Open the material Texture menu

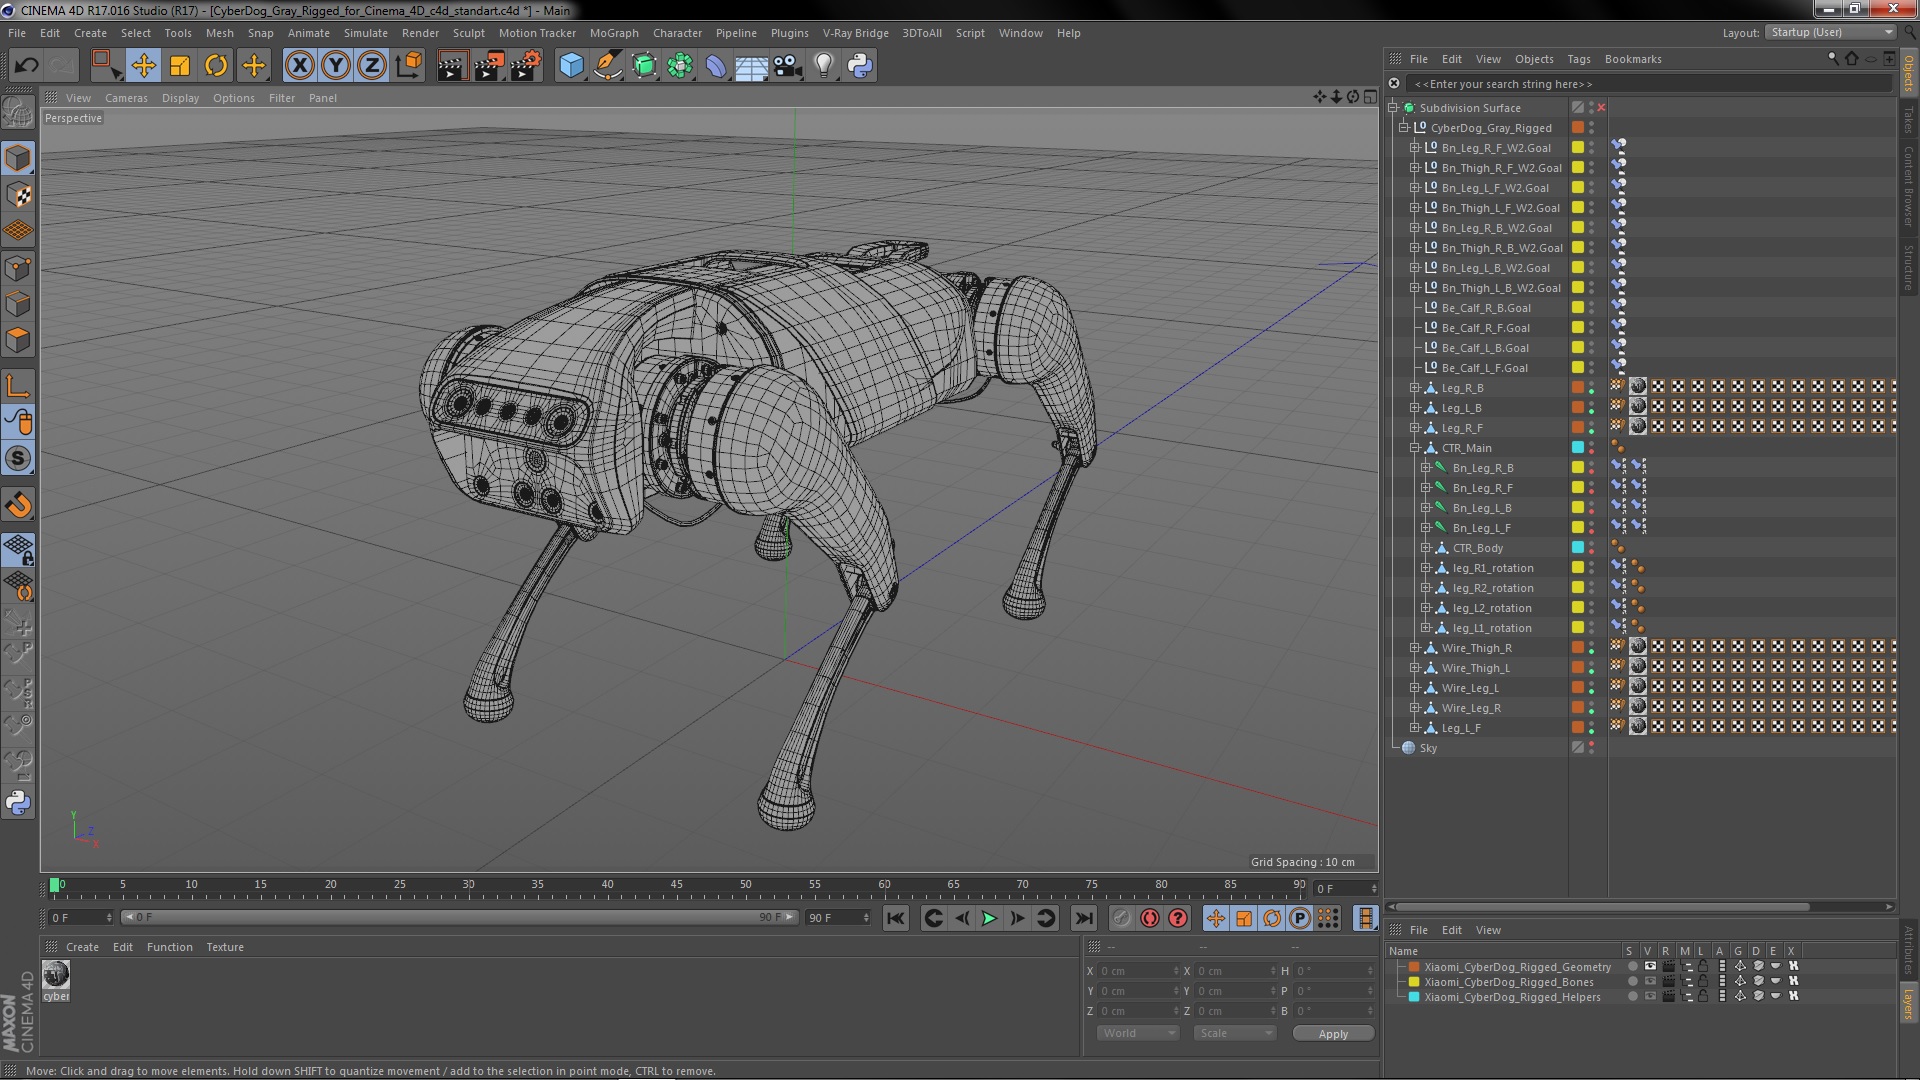pos(225,947)
